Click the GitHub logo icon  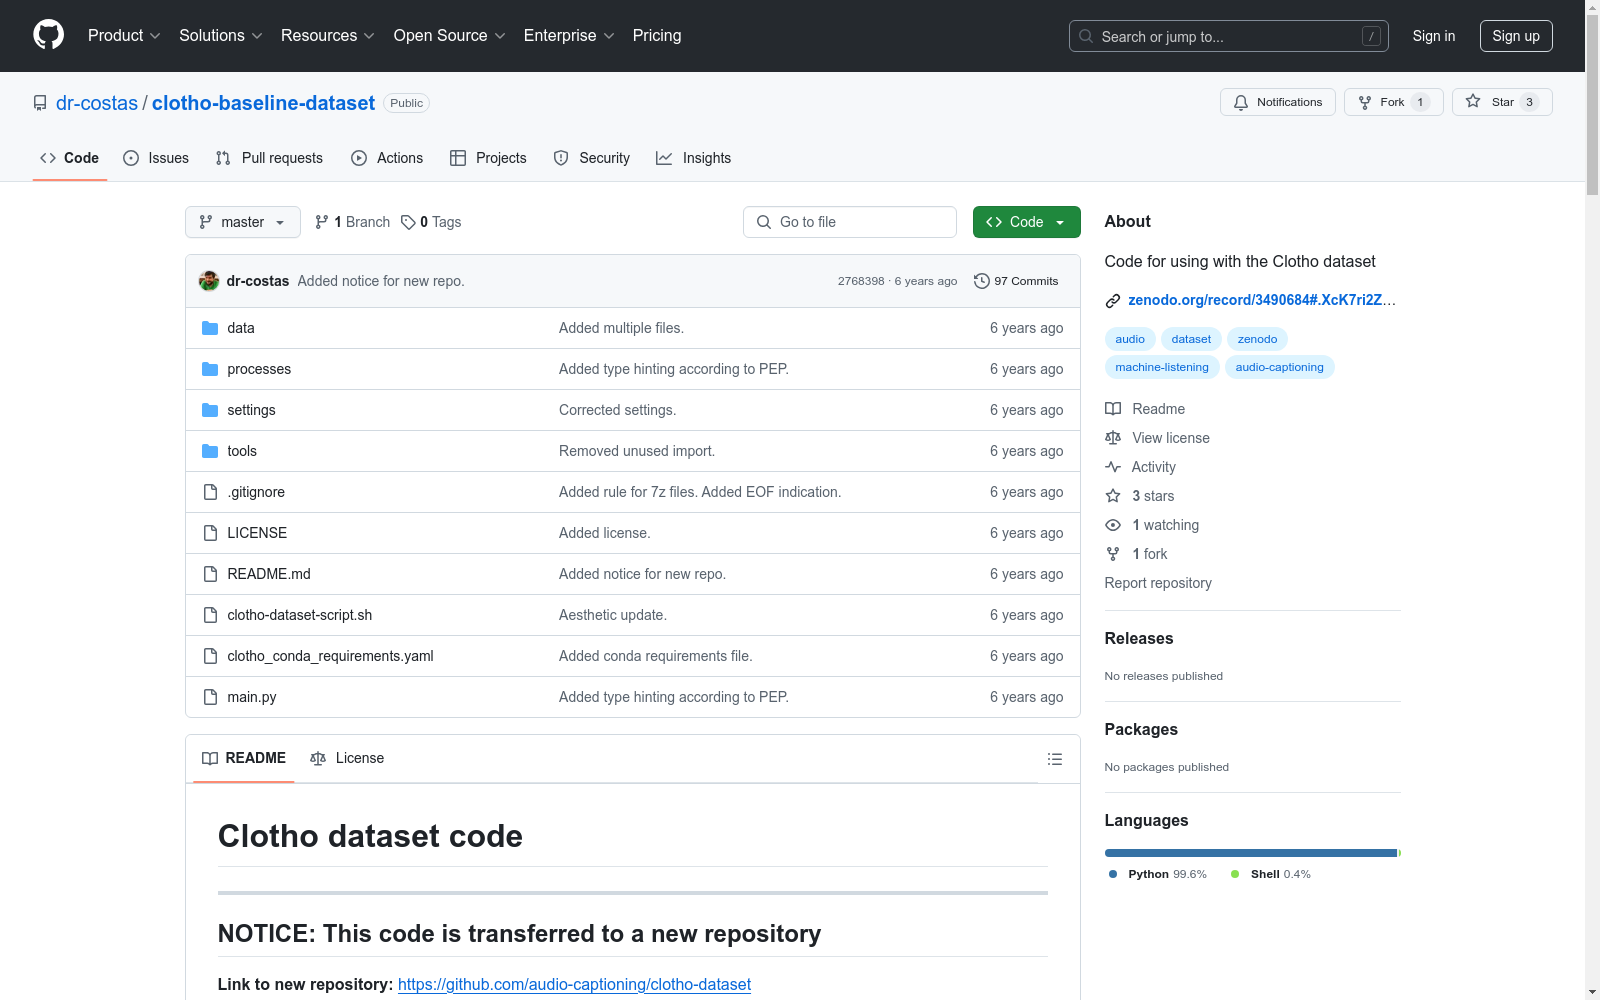click(x=48, y=35)
